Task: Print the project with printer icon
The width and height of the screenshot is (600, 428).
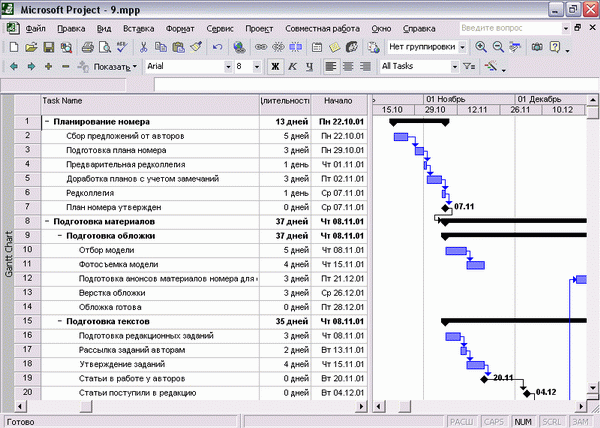Action: (x=88, y=47)
